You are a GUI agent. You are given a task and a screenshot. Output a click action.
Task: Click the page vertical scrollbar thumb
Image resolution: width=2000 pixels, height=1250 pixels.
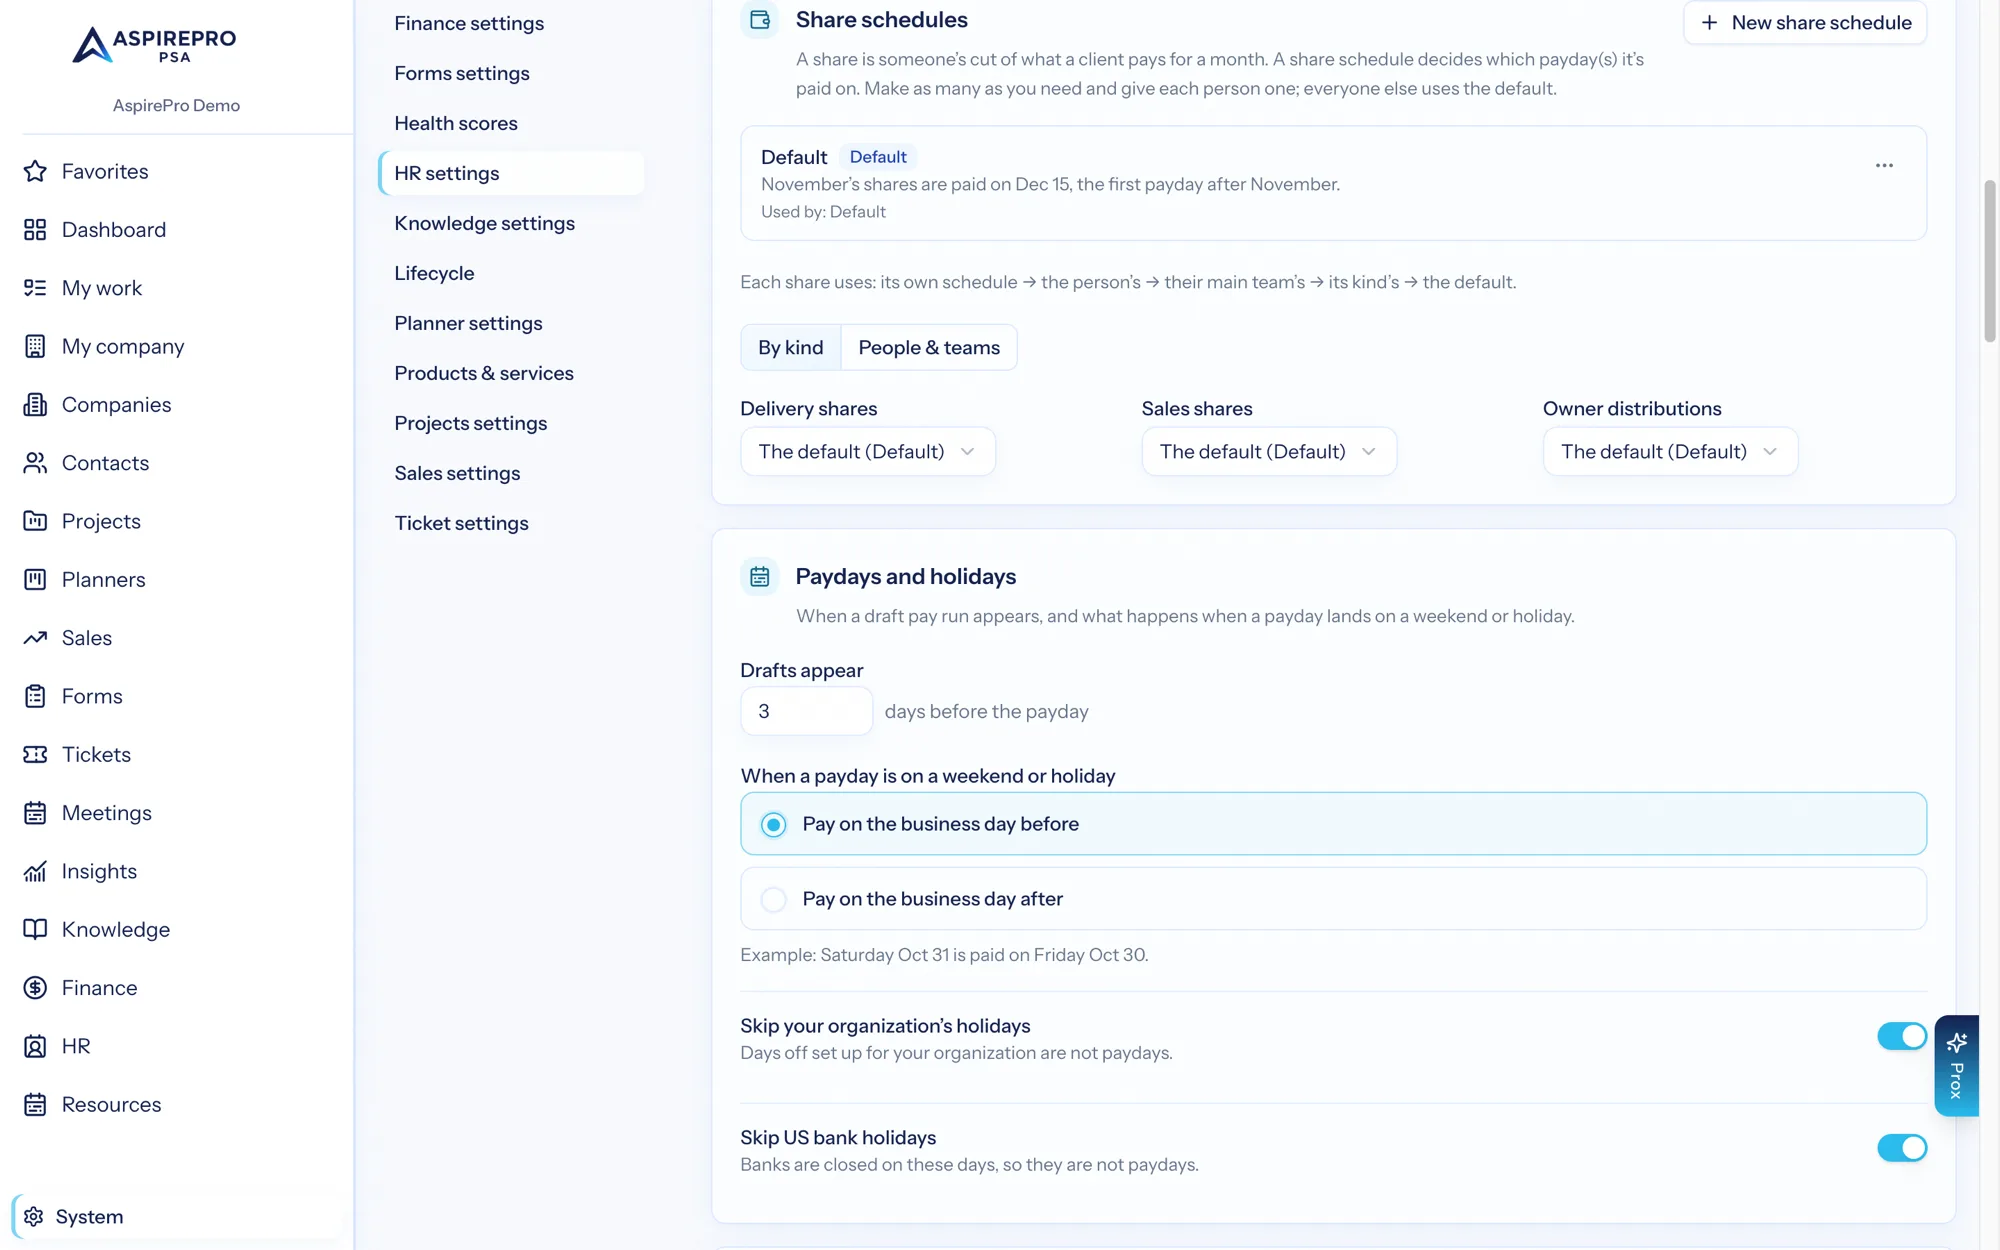click(1989, 261)
